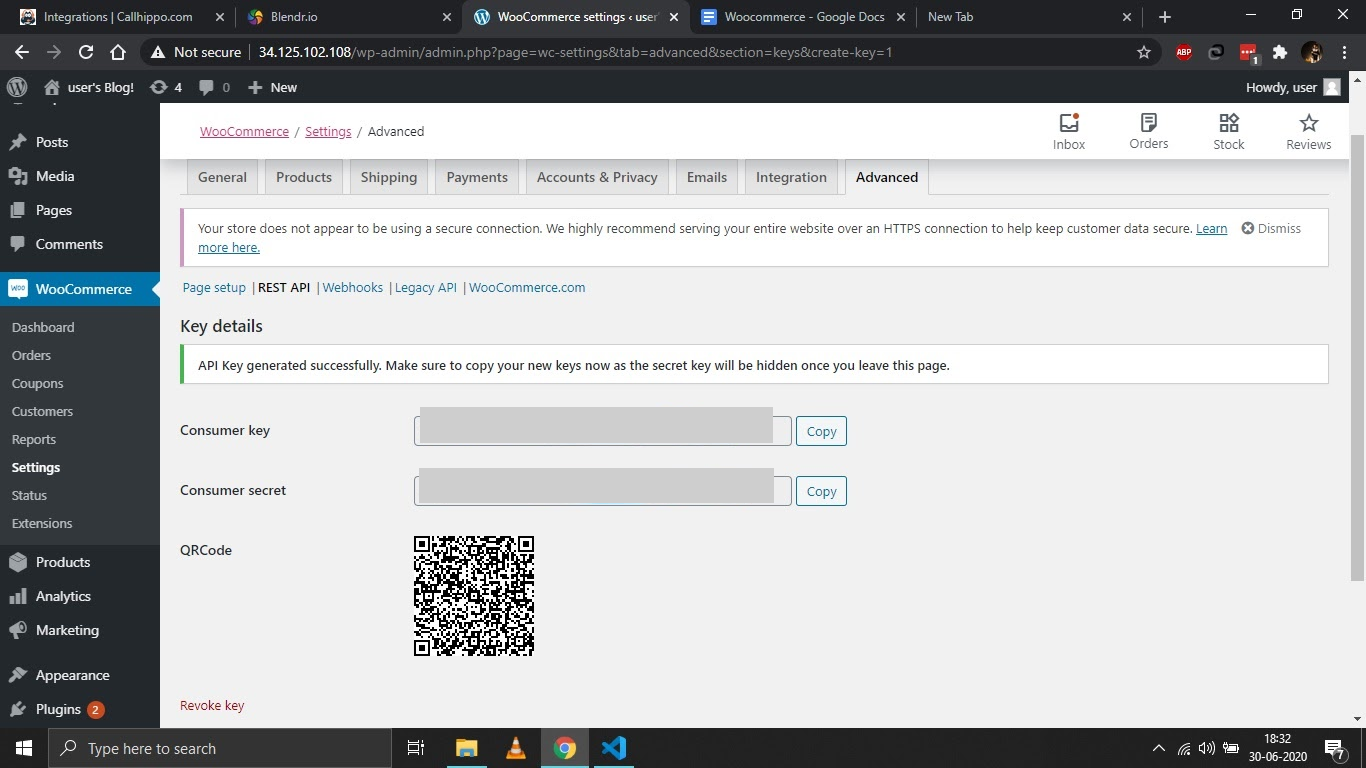Switch to the Payments settings tab

tap(477, 177)
